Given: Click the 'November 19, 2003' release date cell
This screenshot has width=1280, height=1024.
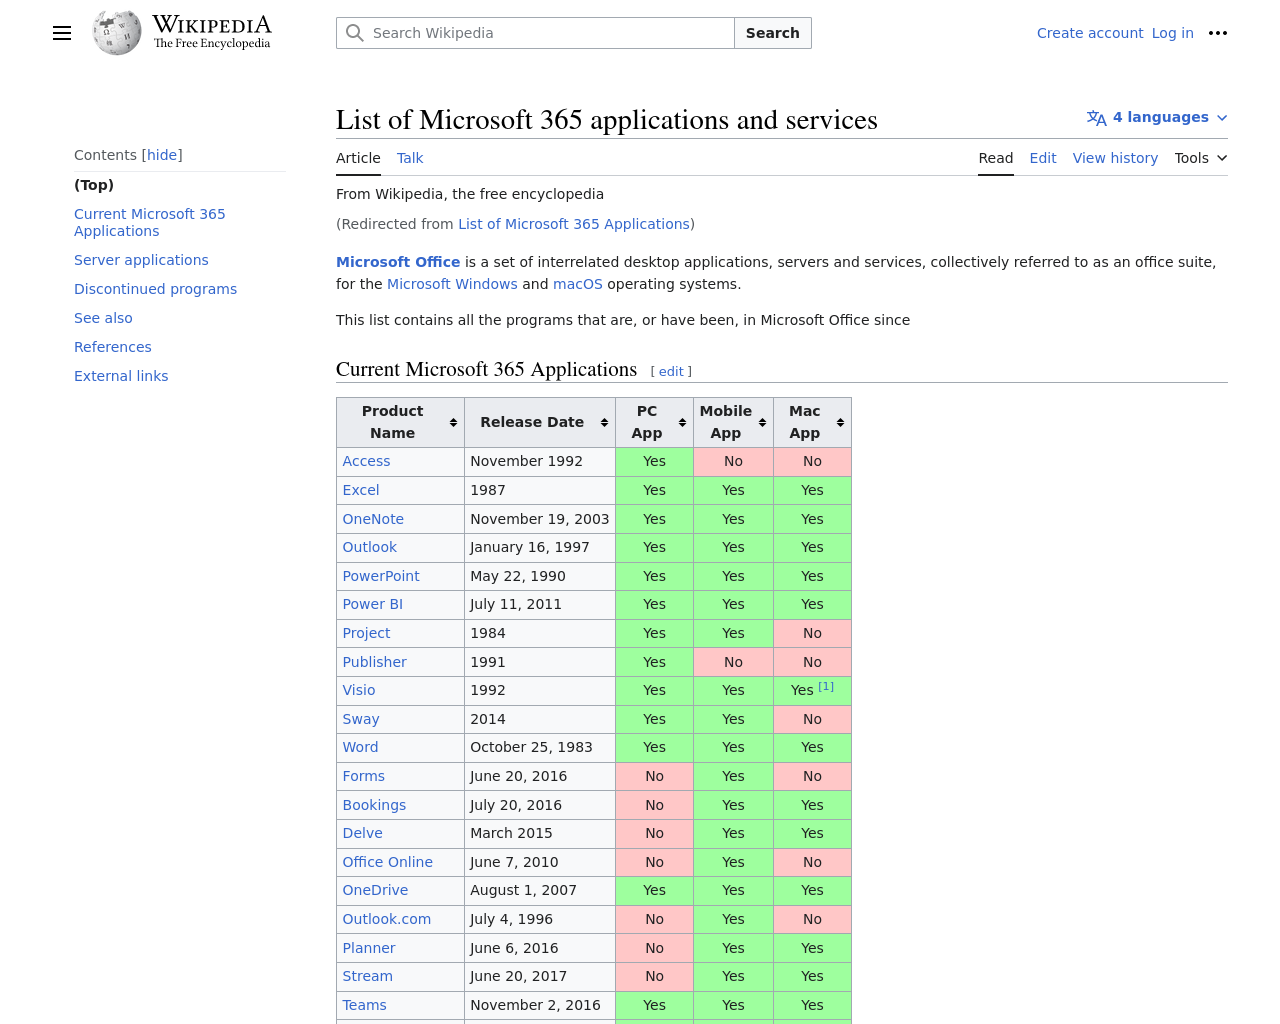Looking at the screenshot, I should 540,519.
